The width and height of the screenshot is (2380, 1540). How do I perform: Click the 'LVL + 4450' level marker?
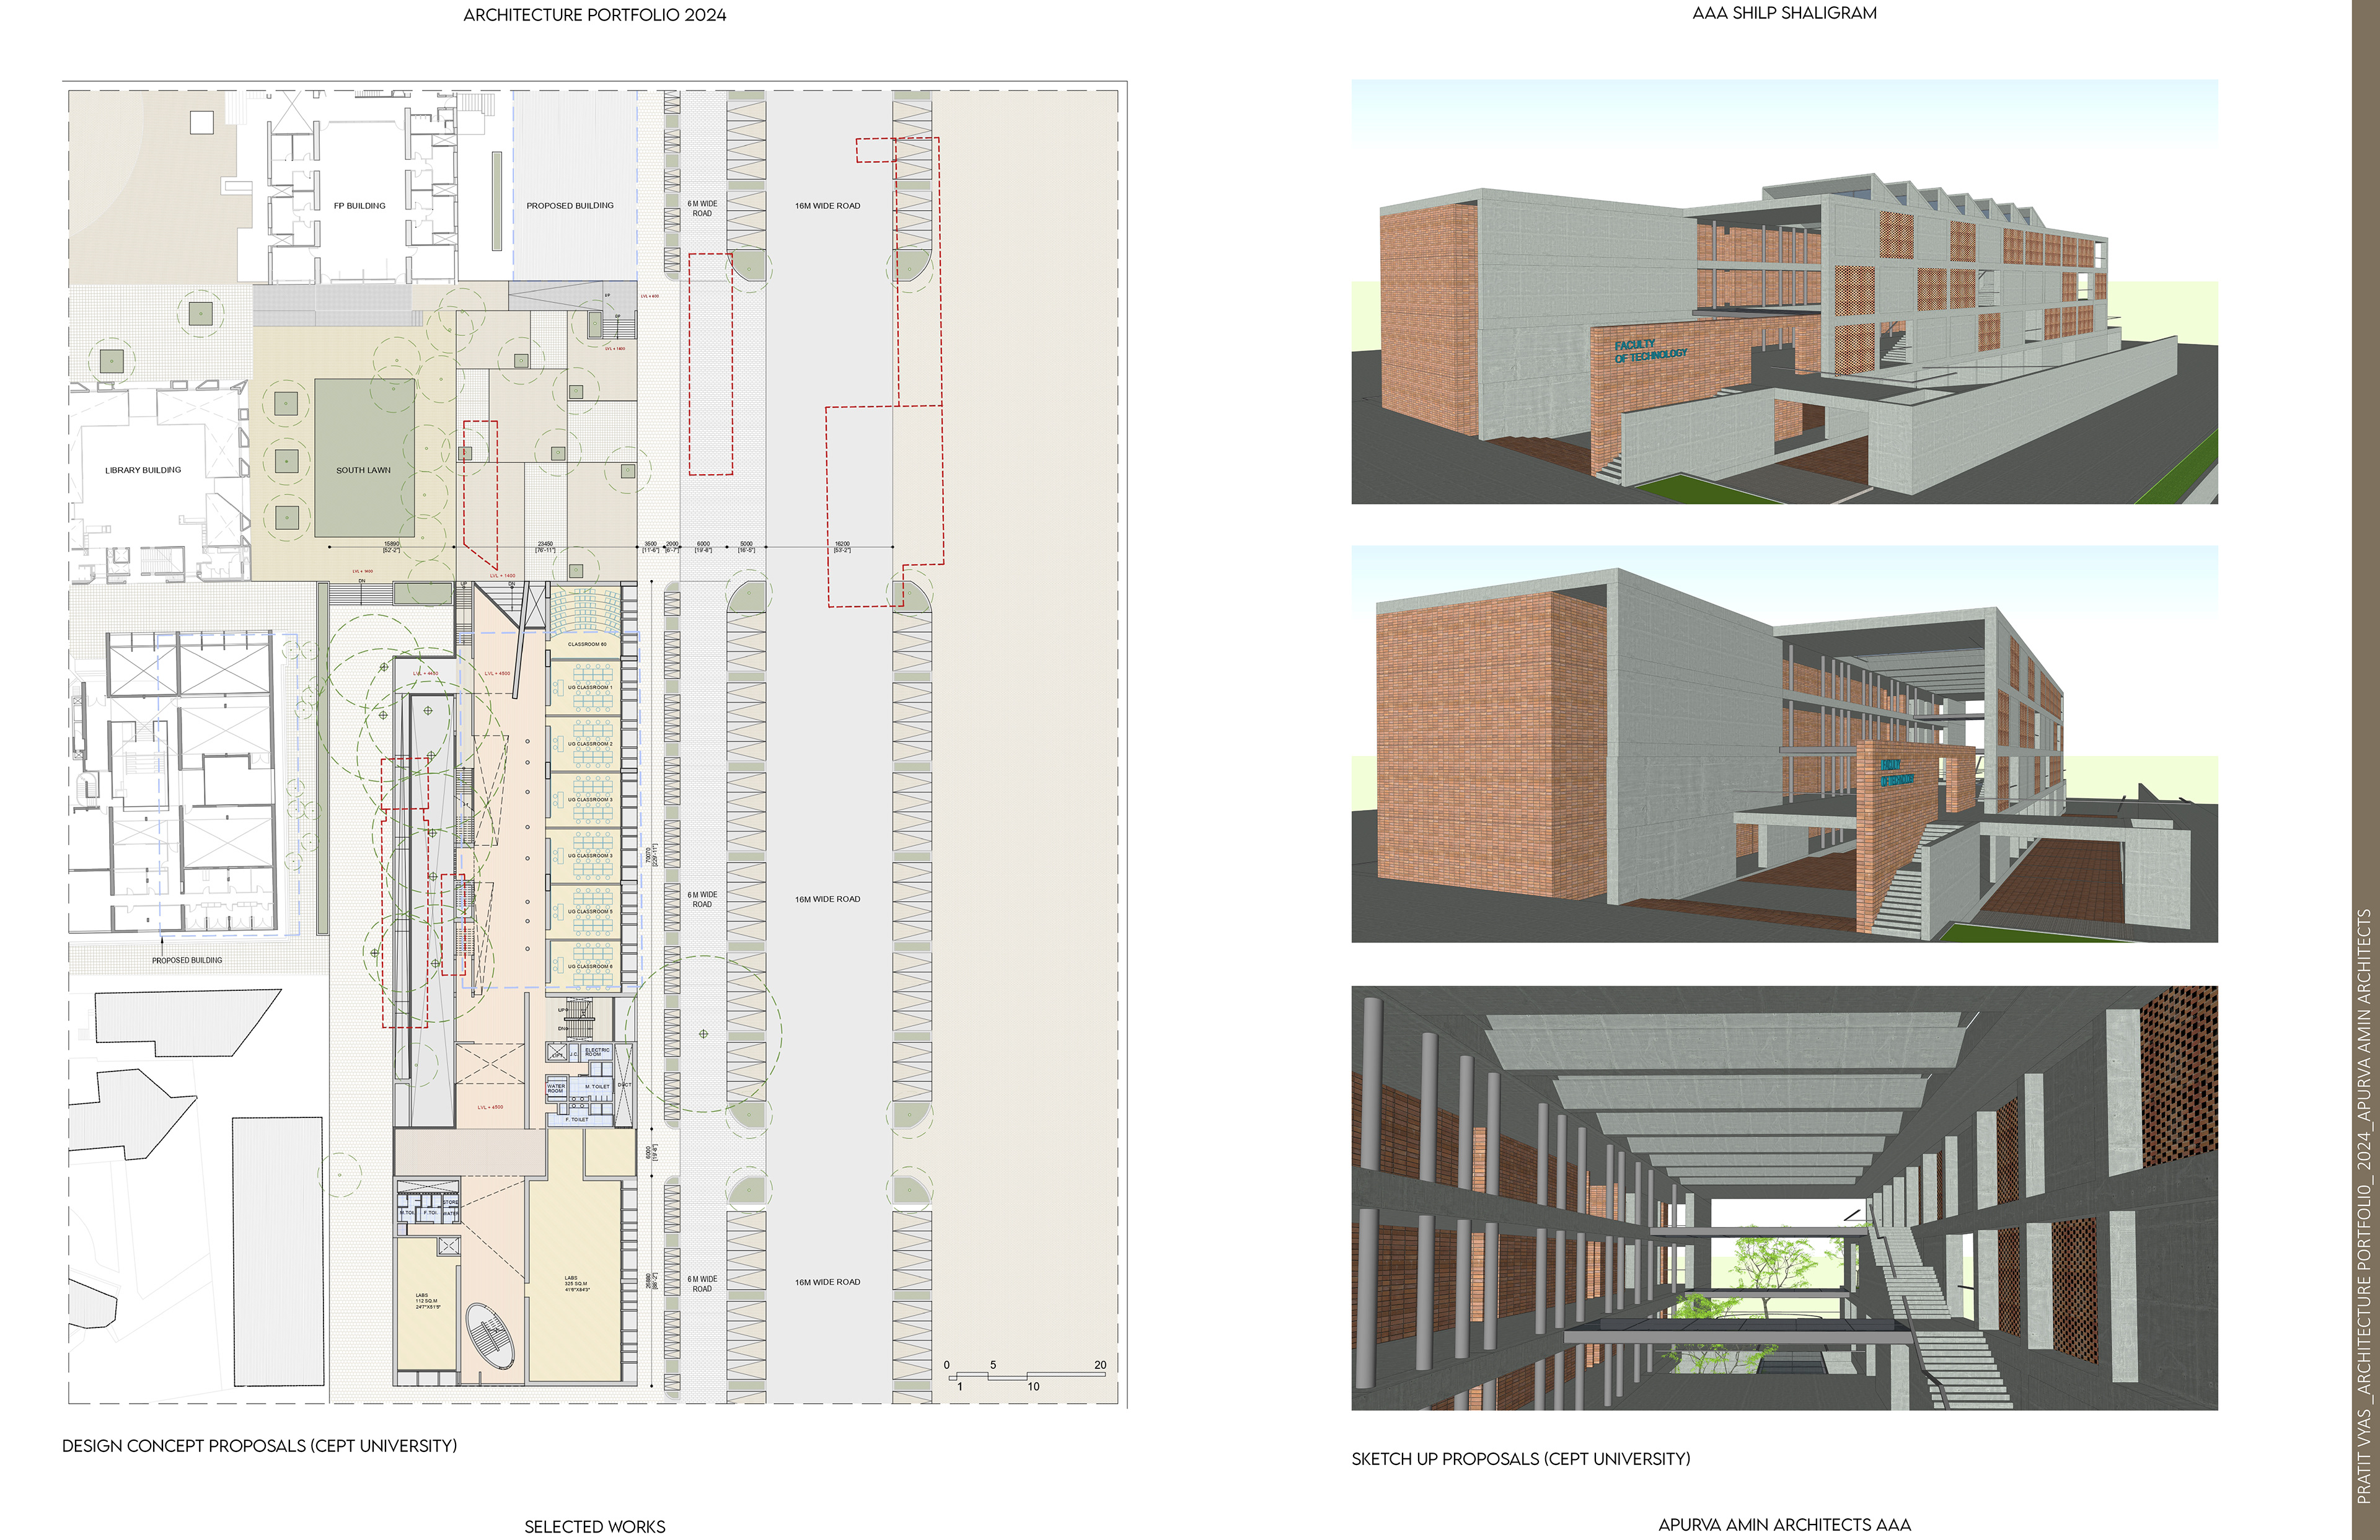(x=426, y=674)
